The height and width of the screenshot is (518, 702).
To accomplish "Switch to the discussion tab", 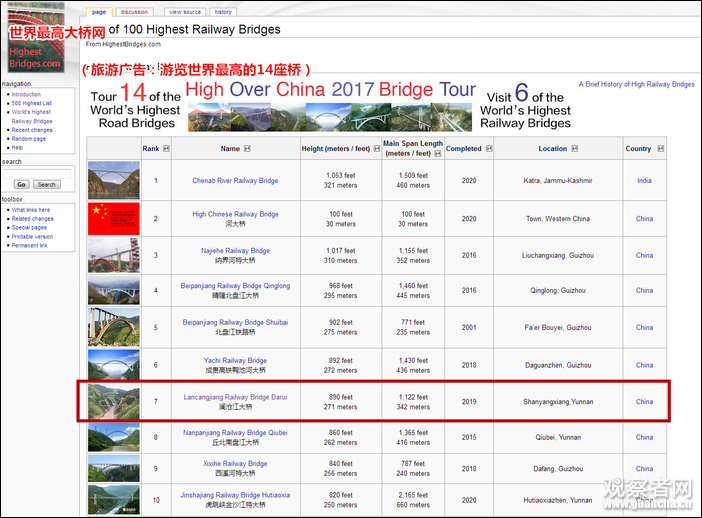I will [134, 12].
